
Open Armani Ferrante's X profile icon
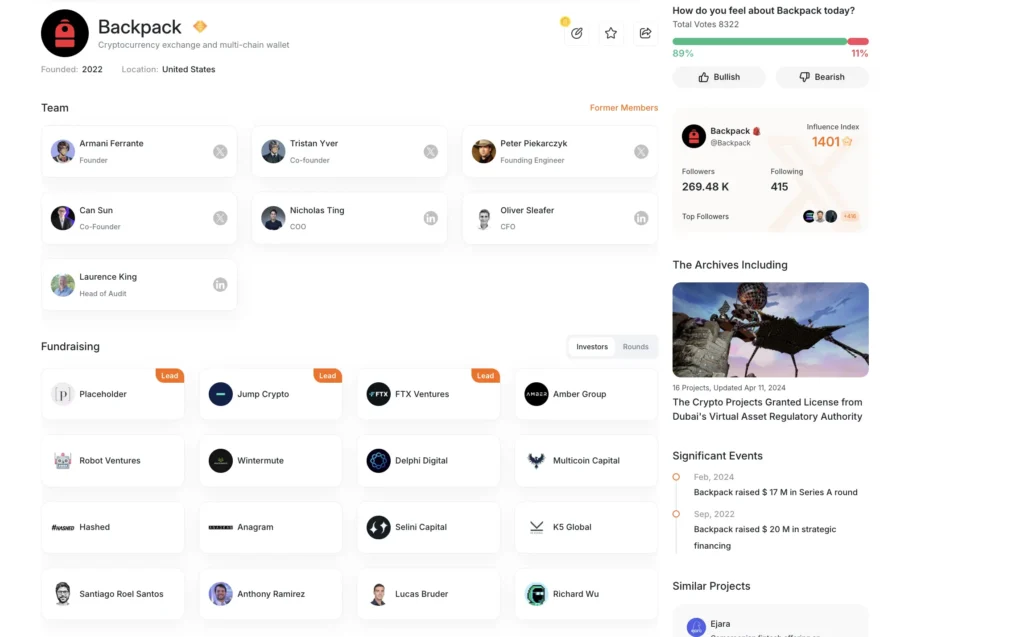[220, 152]
